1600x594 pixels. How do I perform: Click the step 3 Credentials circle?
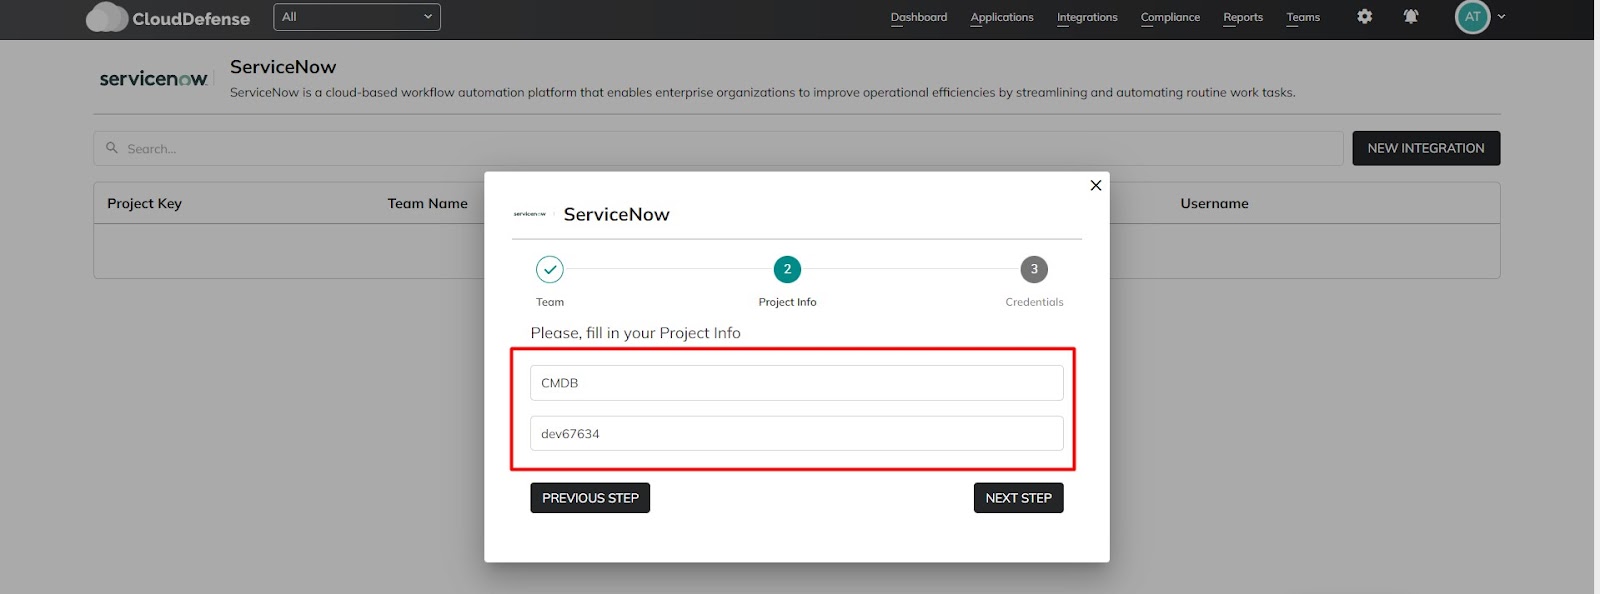1034,269
